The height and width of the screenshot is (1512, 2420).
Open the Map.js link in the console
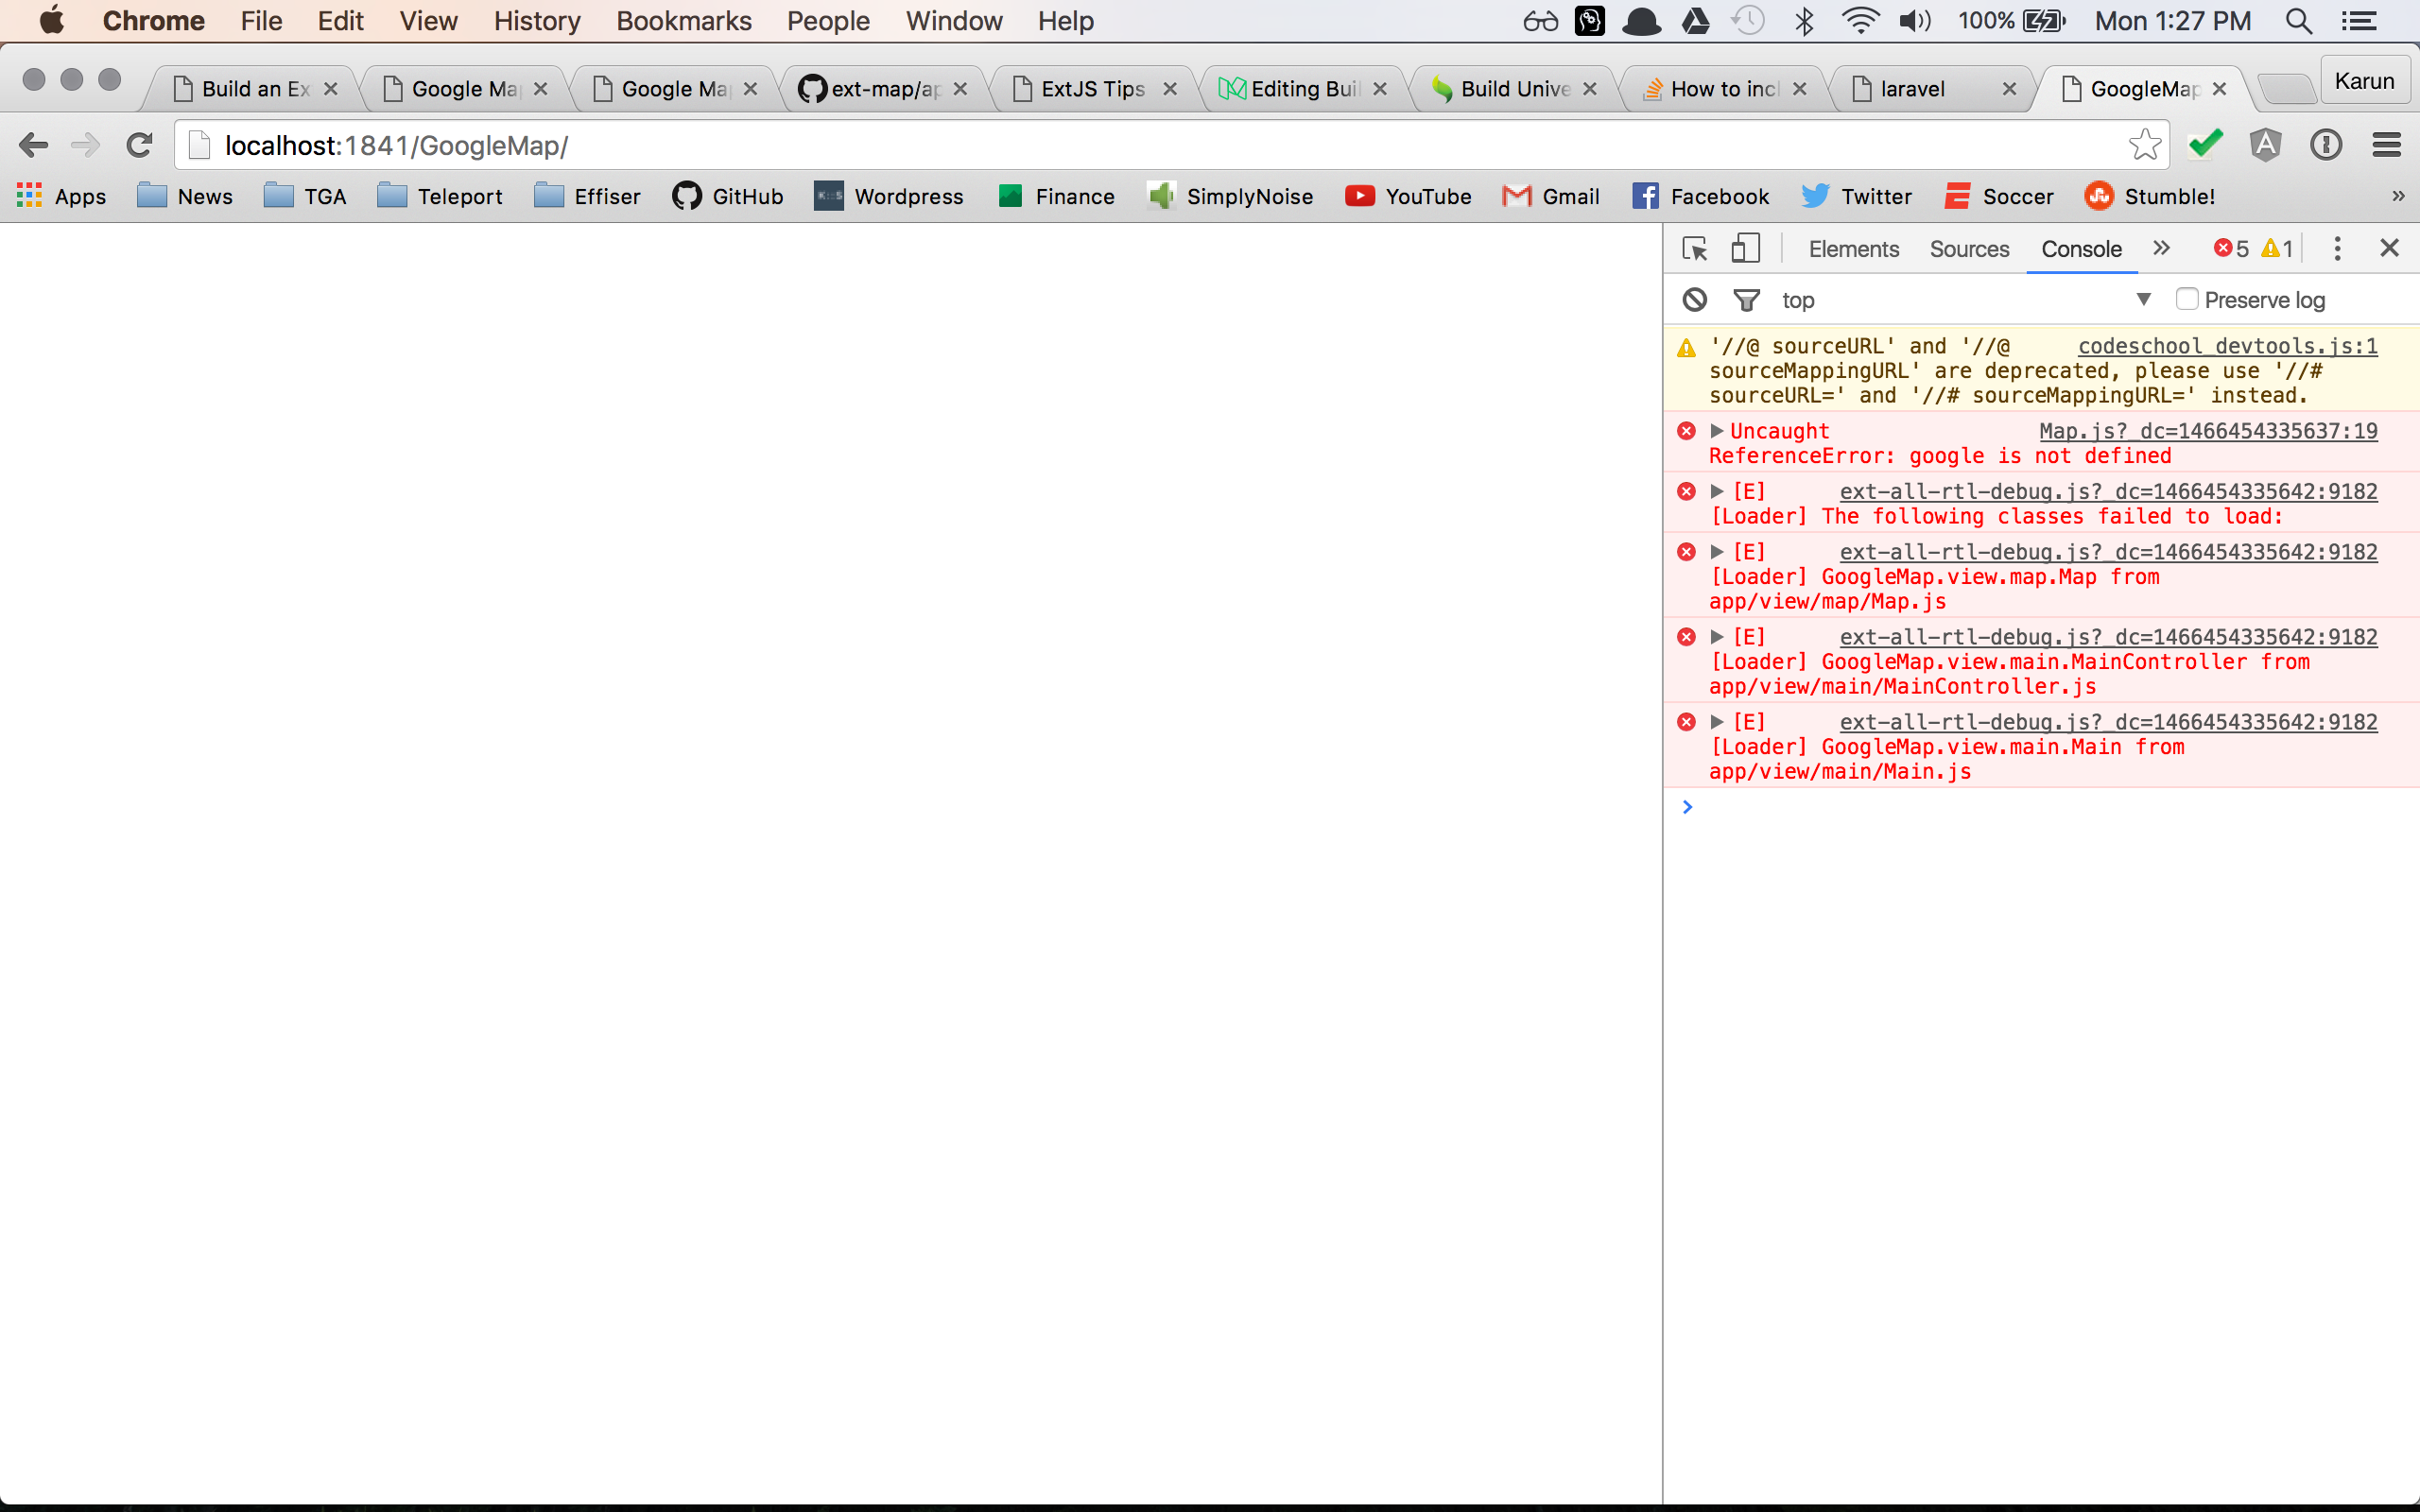click(2205, 431)
